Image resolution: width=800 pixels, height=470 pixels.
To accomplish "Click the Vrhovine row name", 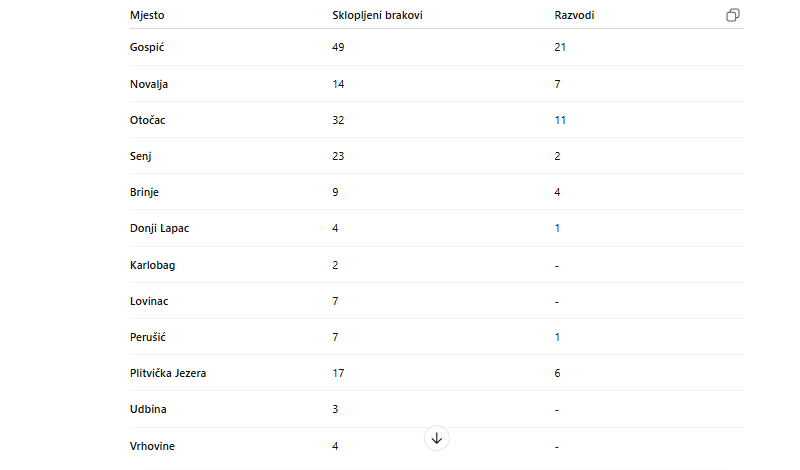I will (152, 446).
